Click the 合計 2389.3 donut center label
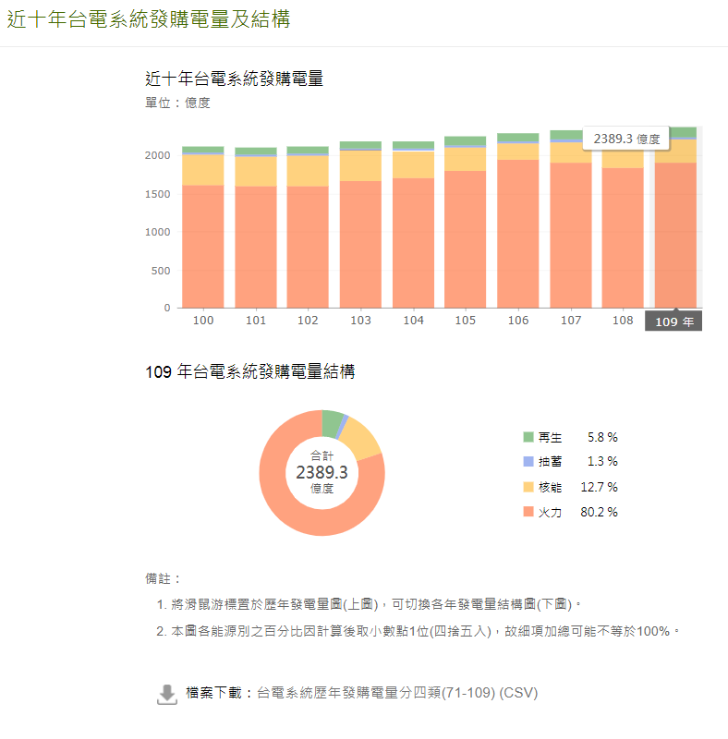This screenshot has height=739, width=728. tap(321, 472)
